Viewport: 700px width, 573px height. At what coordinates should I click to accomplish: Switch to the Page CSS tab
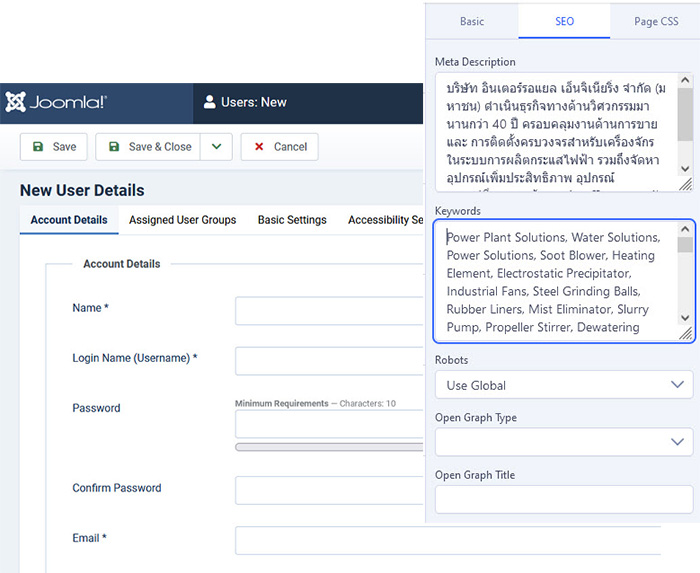click(x=656, y=22)
